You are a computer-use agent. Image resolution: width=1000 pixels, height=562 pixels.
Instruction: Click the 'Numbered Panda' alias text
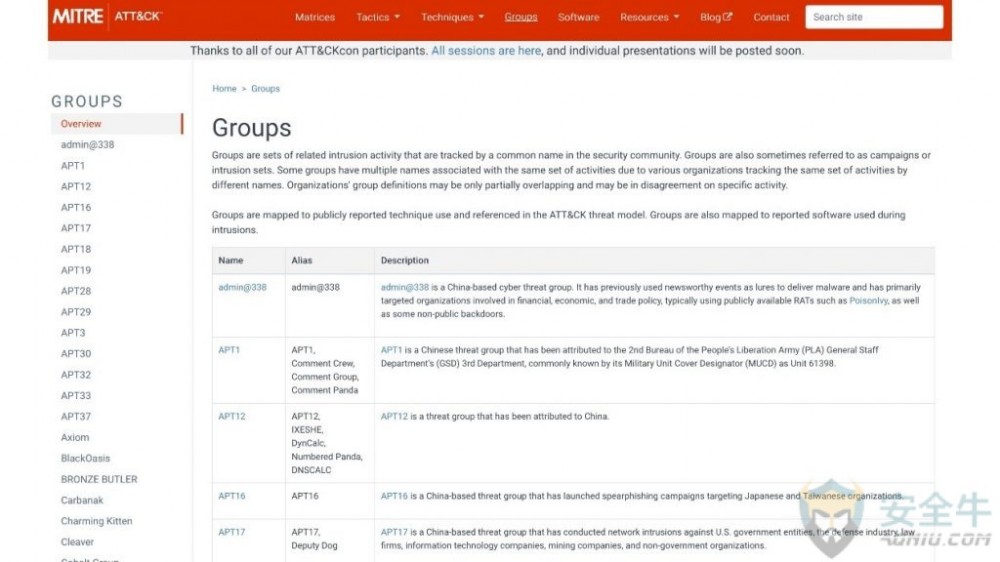[327, 456]
